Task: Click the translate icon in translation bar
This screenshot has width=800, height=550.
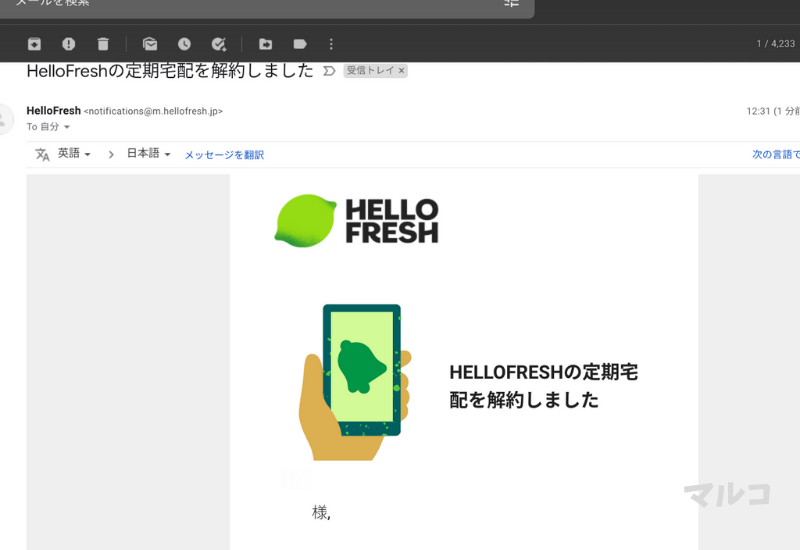Action: [42, 154]
